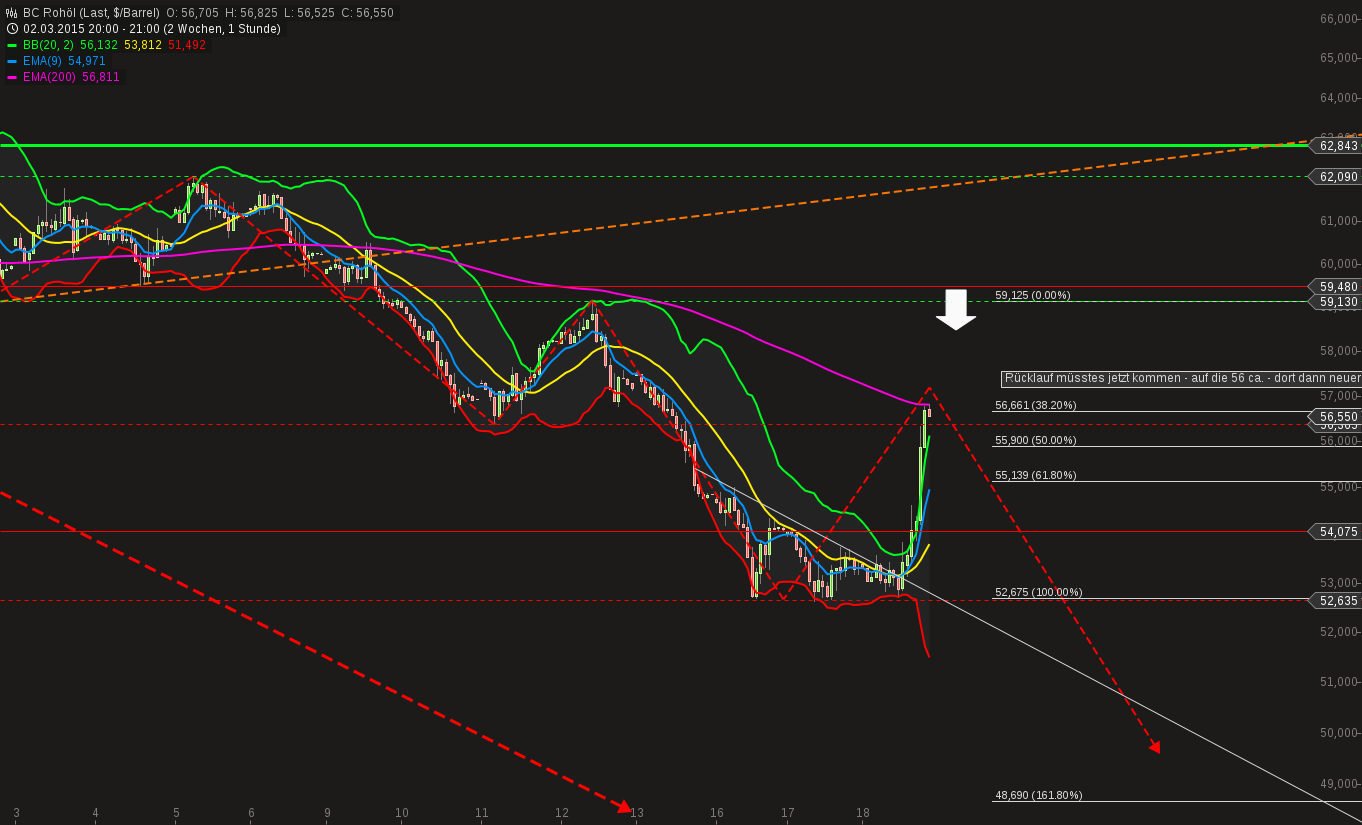The width and height of the screenshot is (1362, 825).
Task: Click the 'Rücklauf müsstes jetzt kommen' annotation box
Action: 1181,379
